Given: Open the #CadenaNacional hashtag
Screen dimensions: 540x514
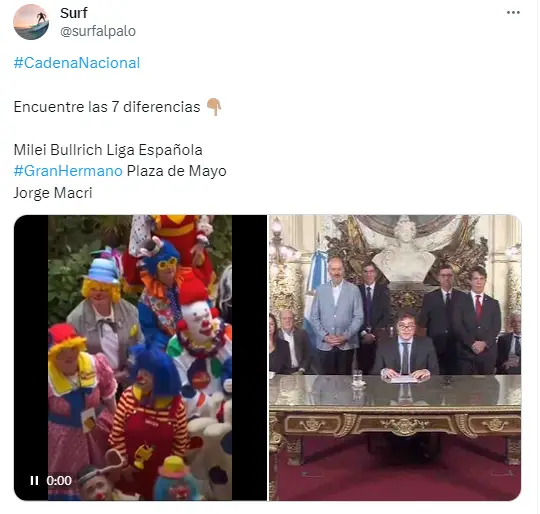Looking at the screenshot, I should tap(77, 63).
